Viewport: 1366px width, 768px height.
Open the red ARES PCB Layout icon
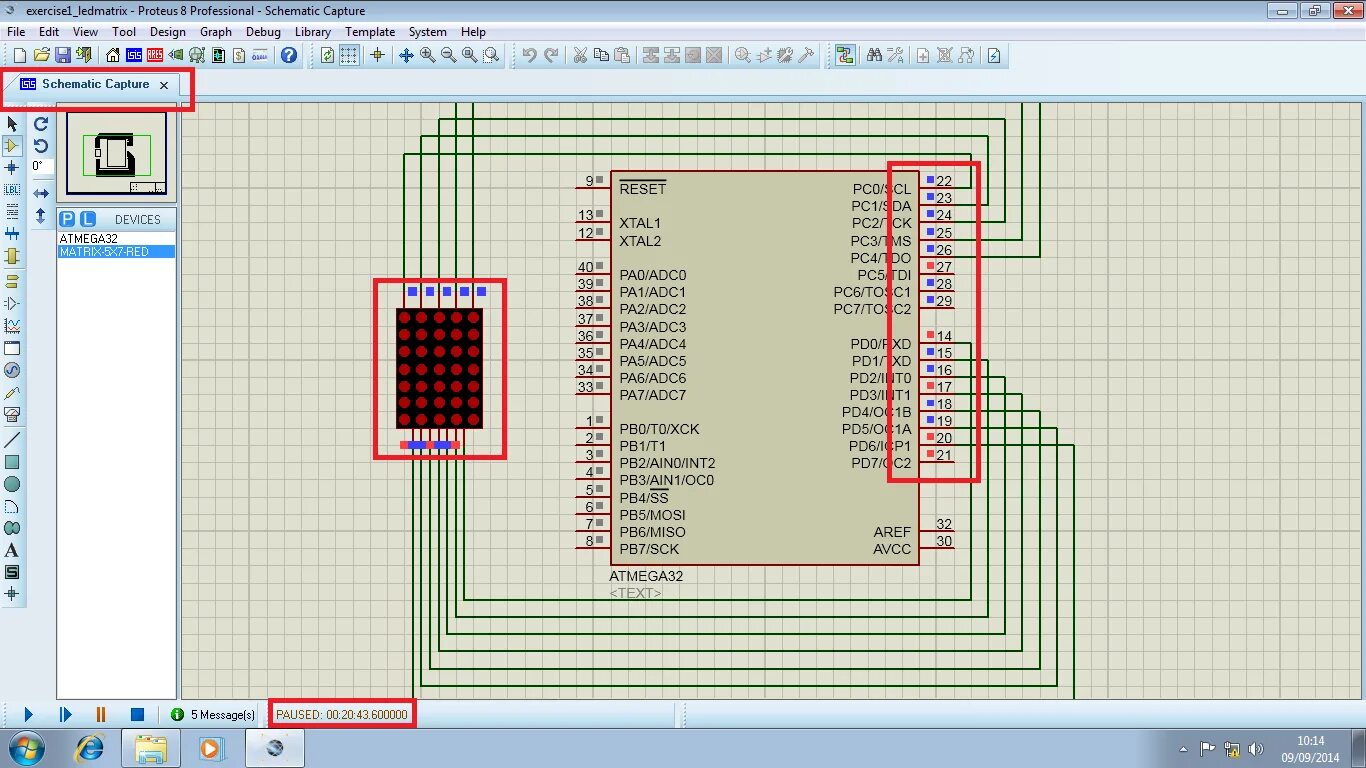pos(155,55)
